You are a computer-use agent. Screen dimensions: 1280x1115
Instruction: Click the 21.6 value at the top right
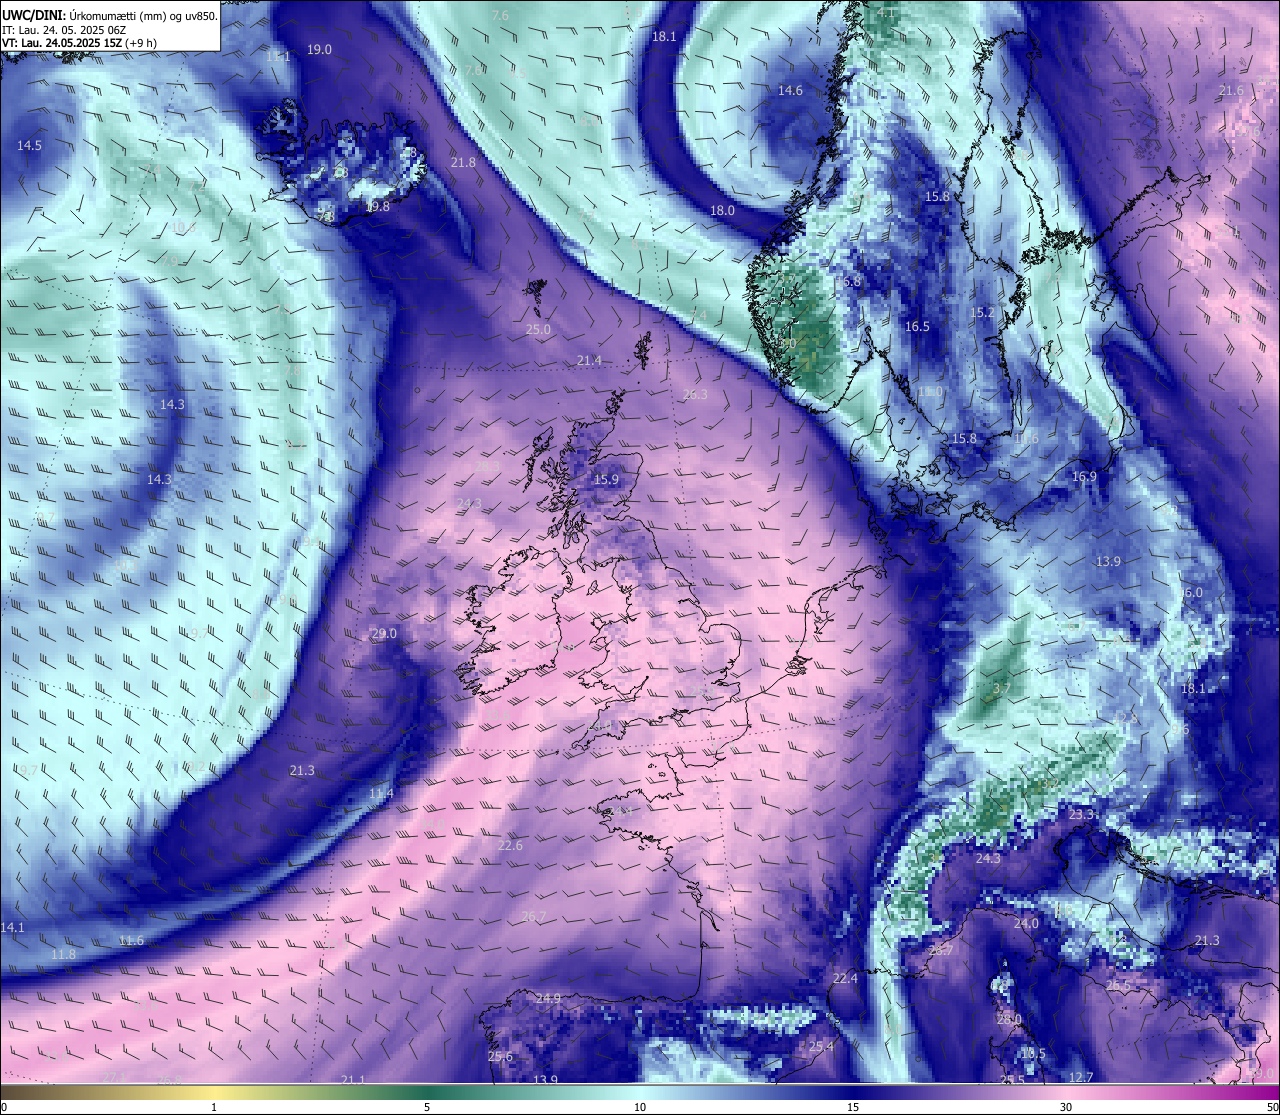point(1231,91)
